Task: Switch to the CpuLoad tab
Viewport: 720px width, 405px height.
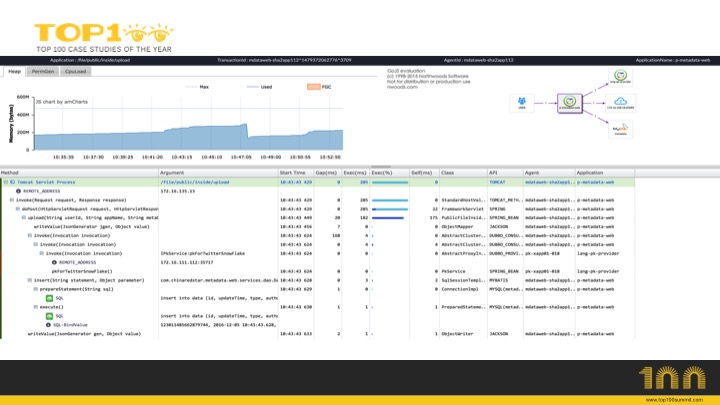Action: [75, 71]
